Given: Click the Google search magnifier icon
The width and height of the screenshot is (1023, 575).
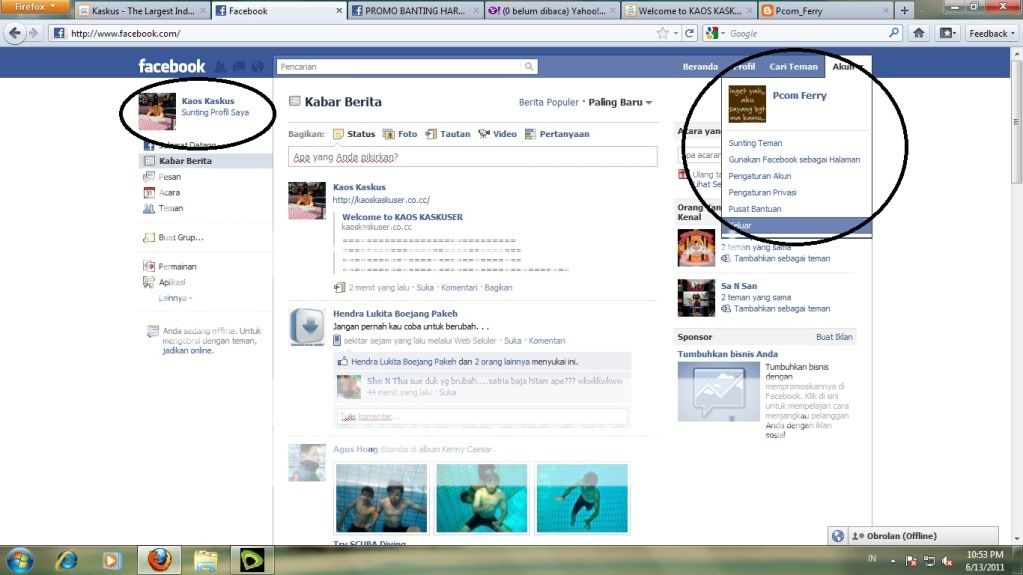Looking at the screenshot, I should pos(894,33).
